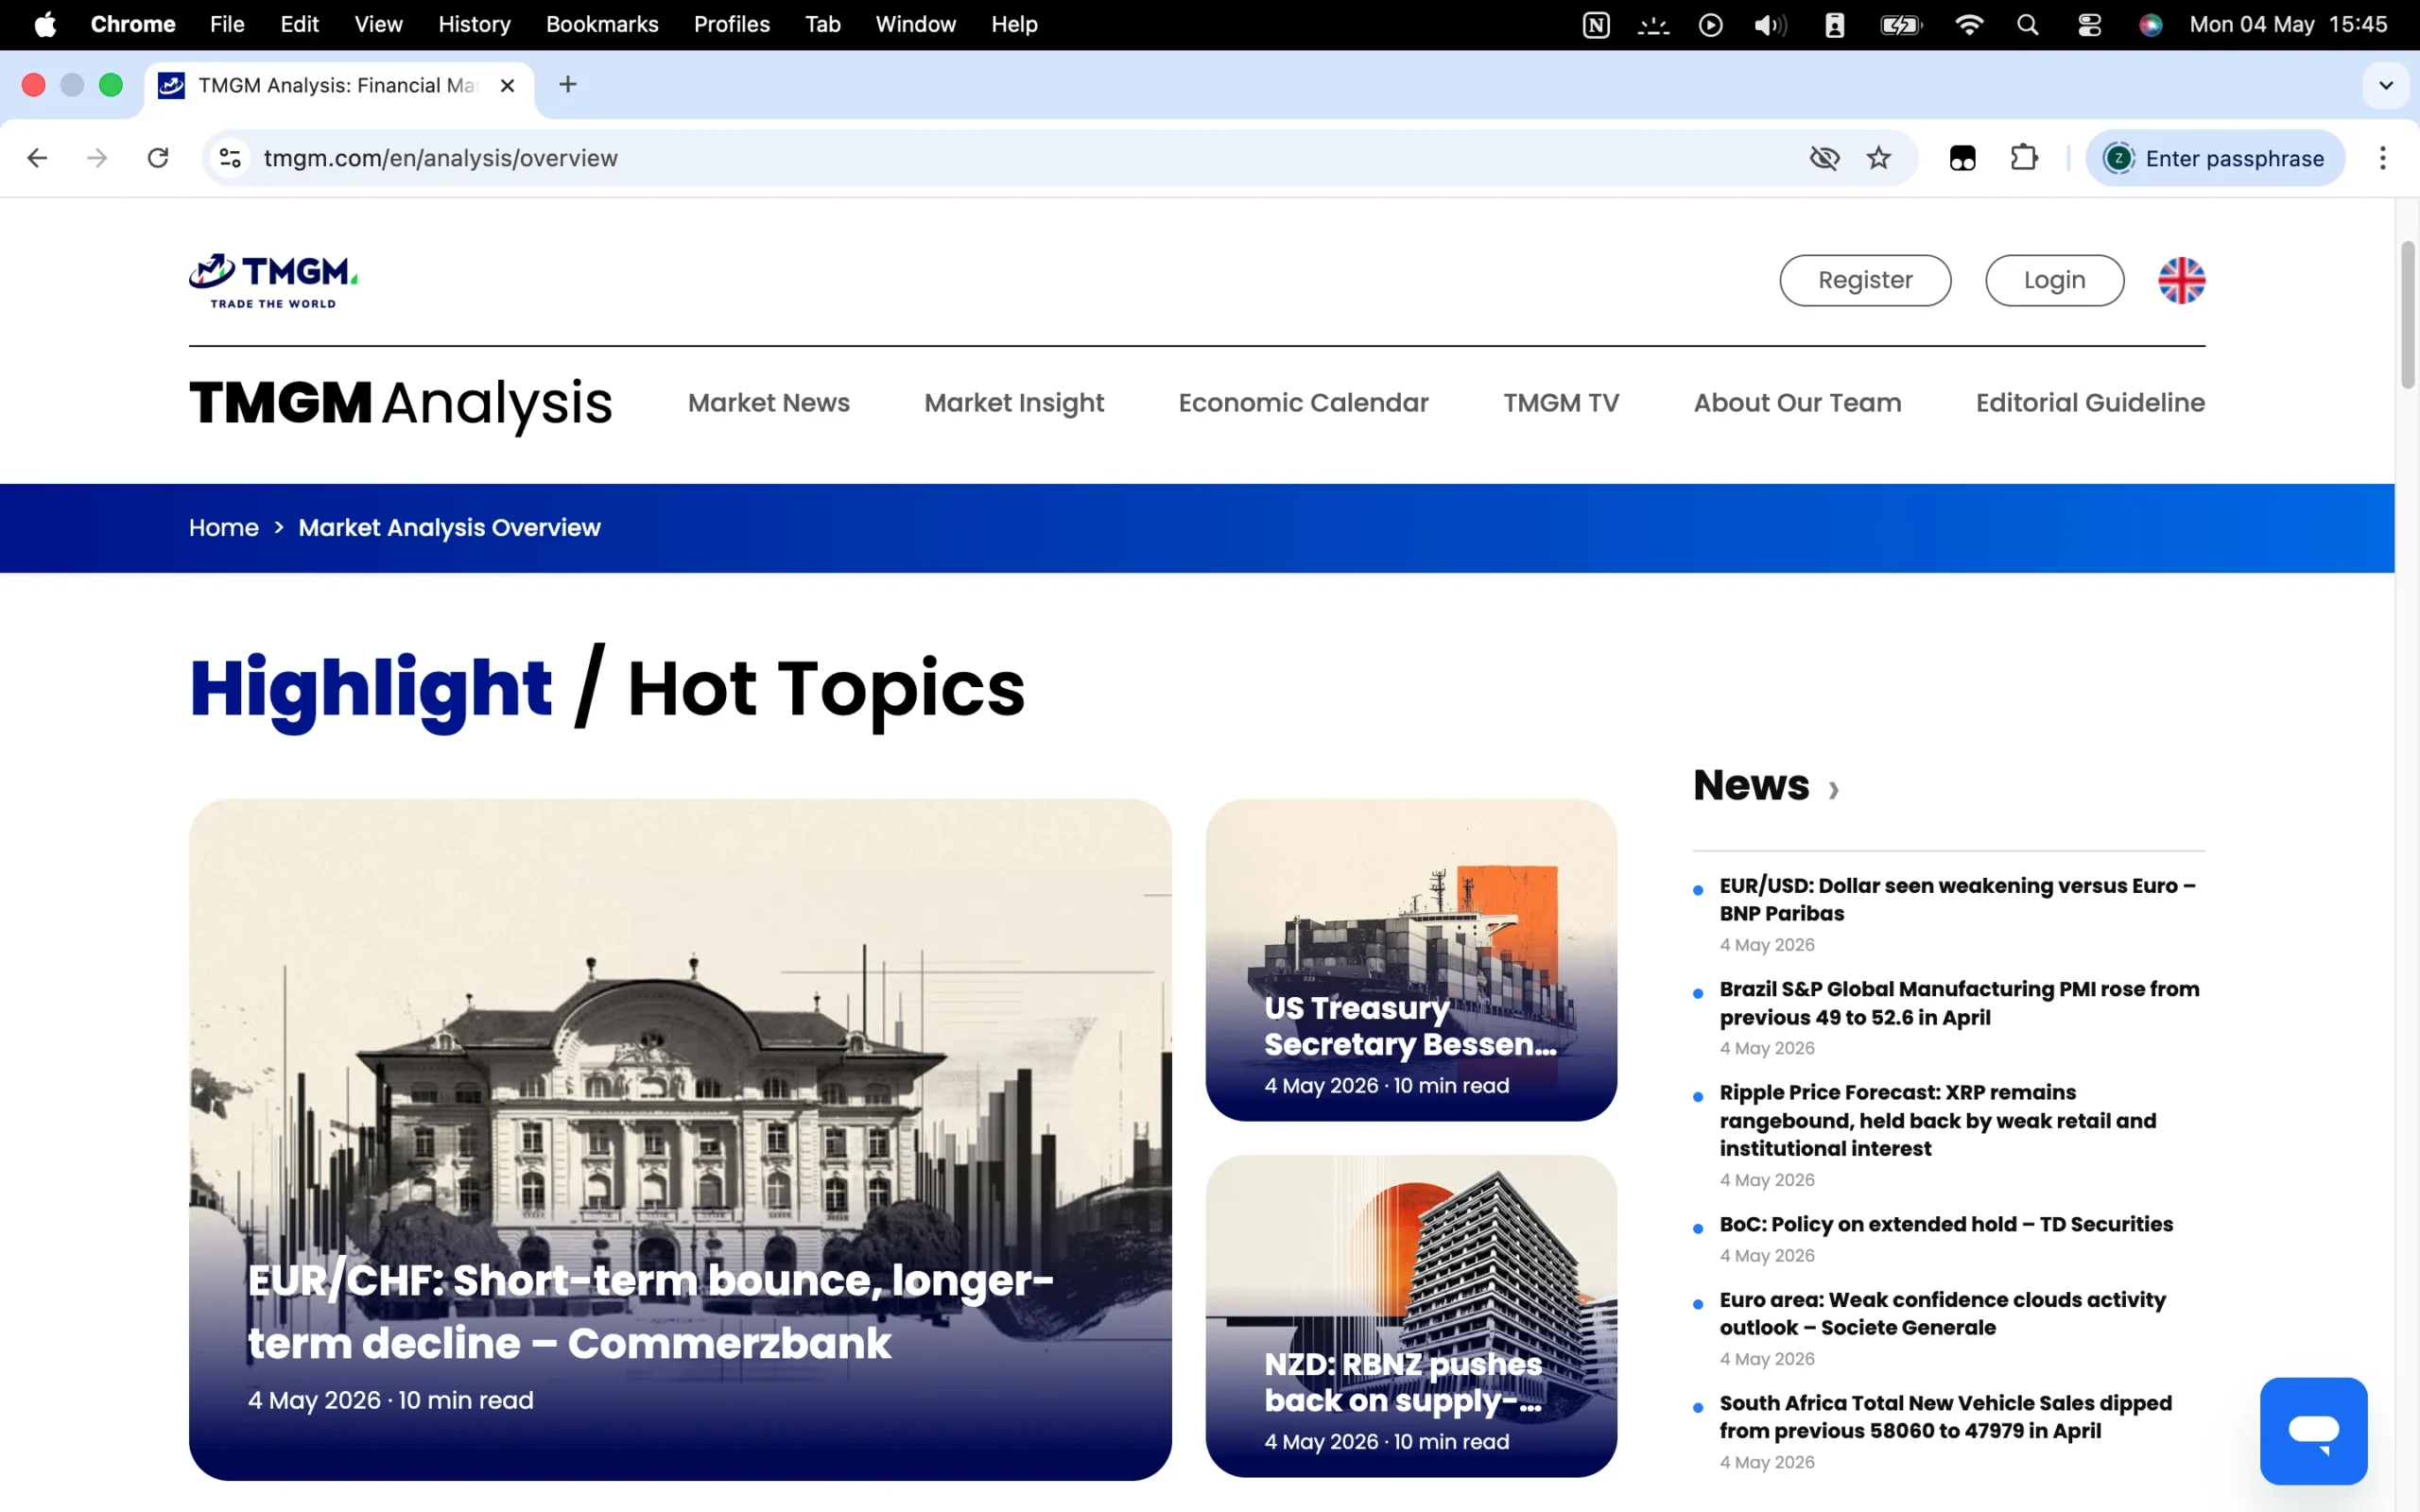Open the History menu
Viewport: 2420px width, 1512px height.
pos(474,25)
